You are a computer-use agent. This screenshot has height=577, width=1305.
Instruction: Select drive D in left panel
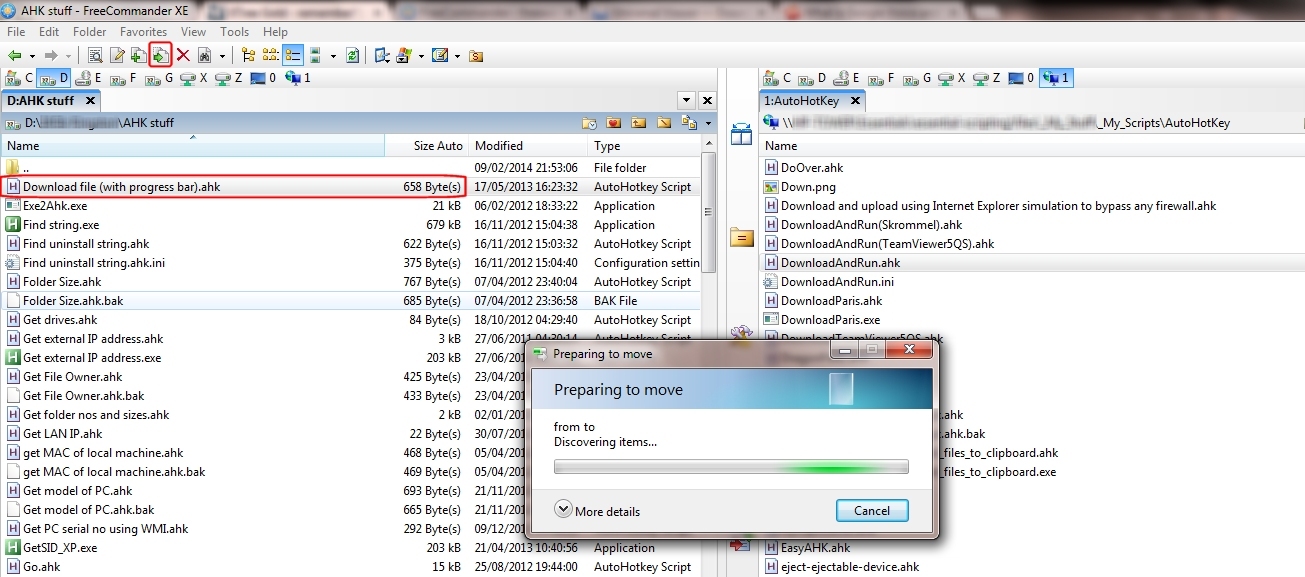pyautogui.click(x=57, y=78)
